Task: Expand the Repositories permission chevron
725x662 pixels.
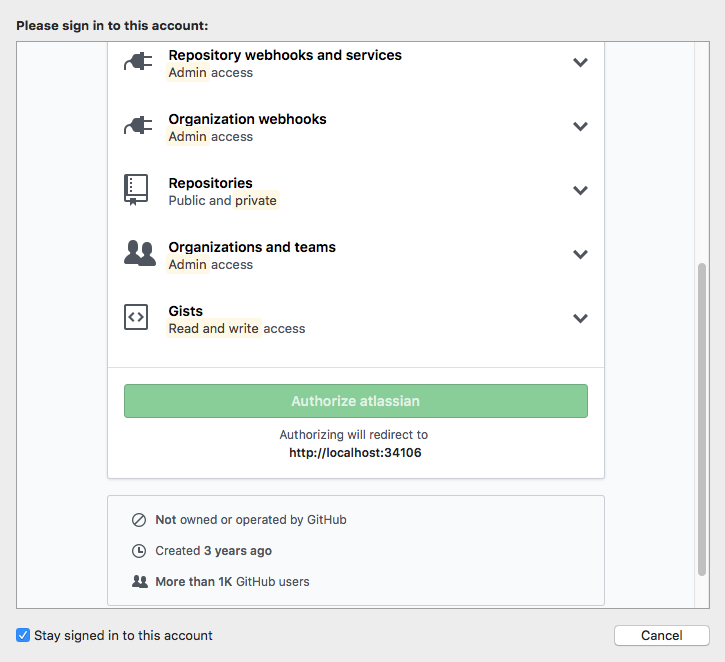Action: click(x=580, y=190)
